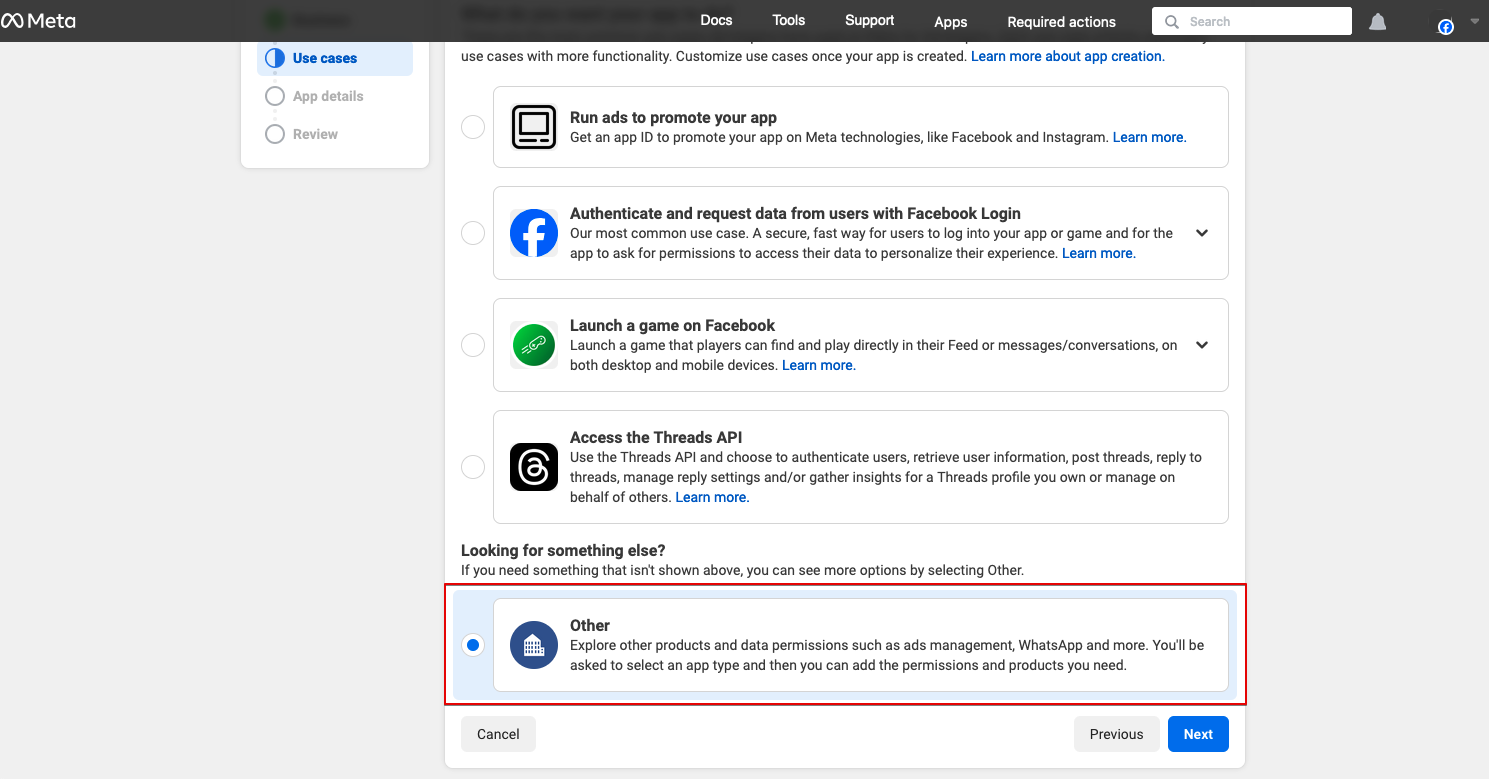Image resolution: width=1489 pixels, height=779 pixels.
Task: Click the Facebook profile avatar icon
Action: (x=1445, y=27)
